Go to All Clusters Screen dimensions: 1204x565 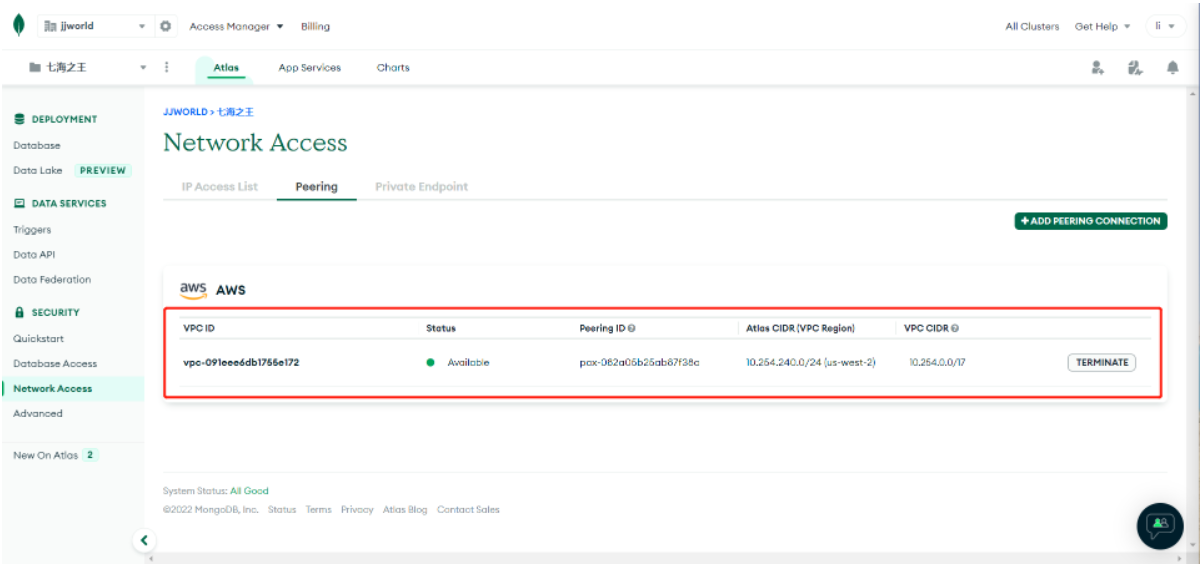(x=1032, y=26)
